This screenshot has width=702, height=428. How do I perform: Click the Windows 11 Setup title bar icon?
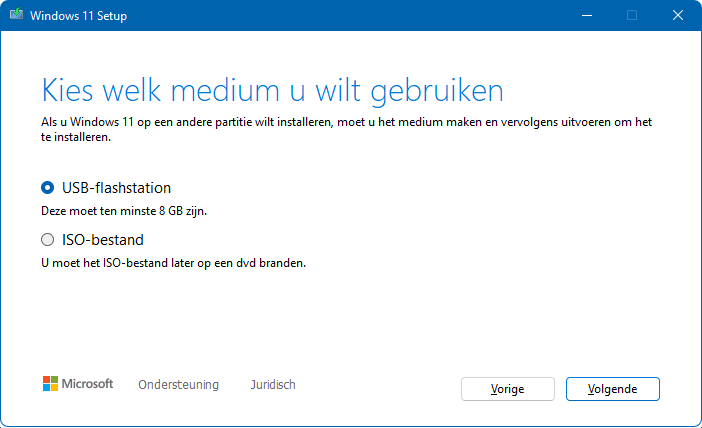click(x=17, y=14)
